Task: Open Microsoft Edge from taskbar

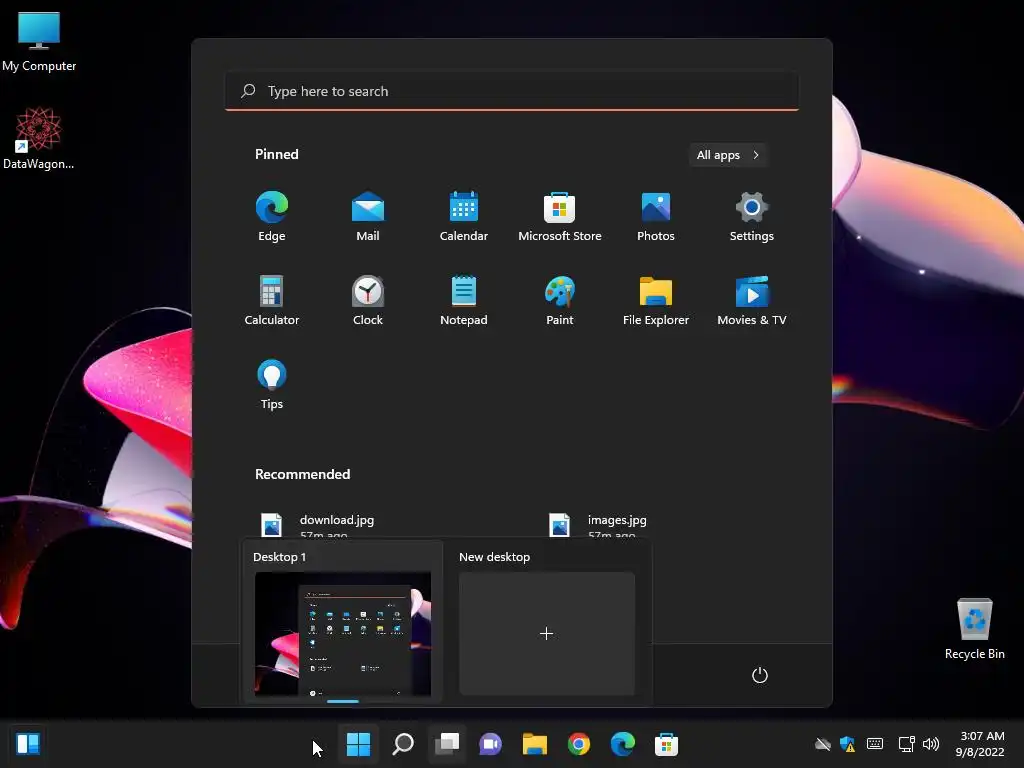Action: (x=622, y=744)
